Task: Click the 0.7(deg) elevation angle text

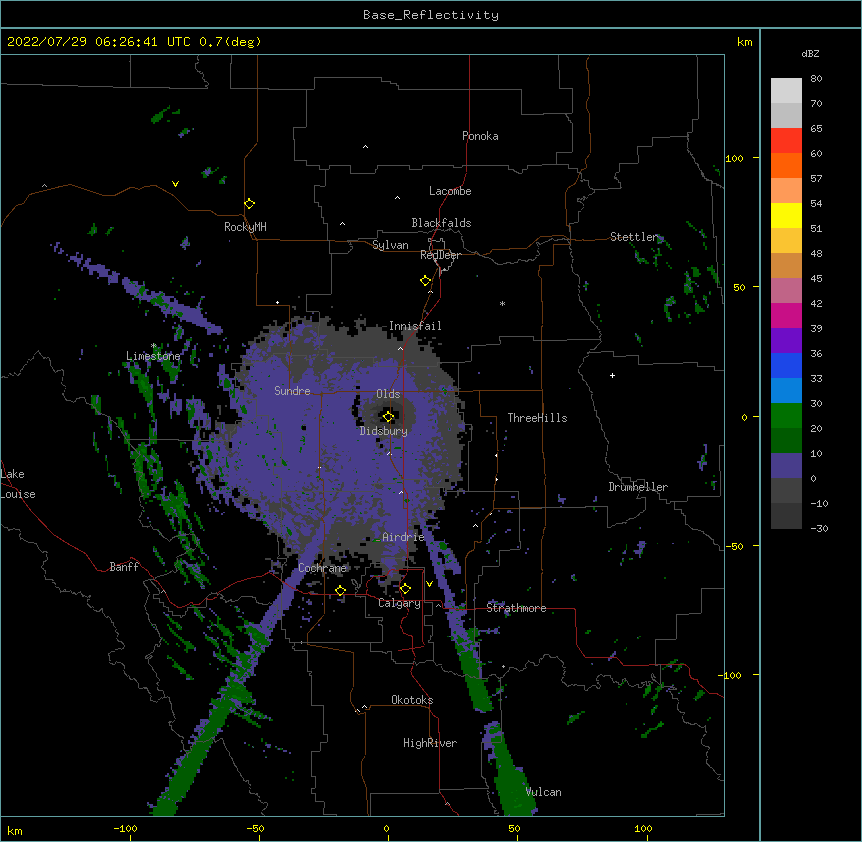Action: pos(230,42)
